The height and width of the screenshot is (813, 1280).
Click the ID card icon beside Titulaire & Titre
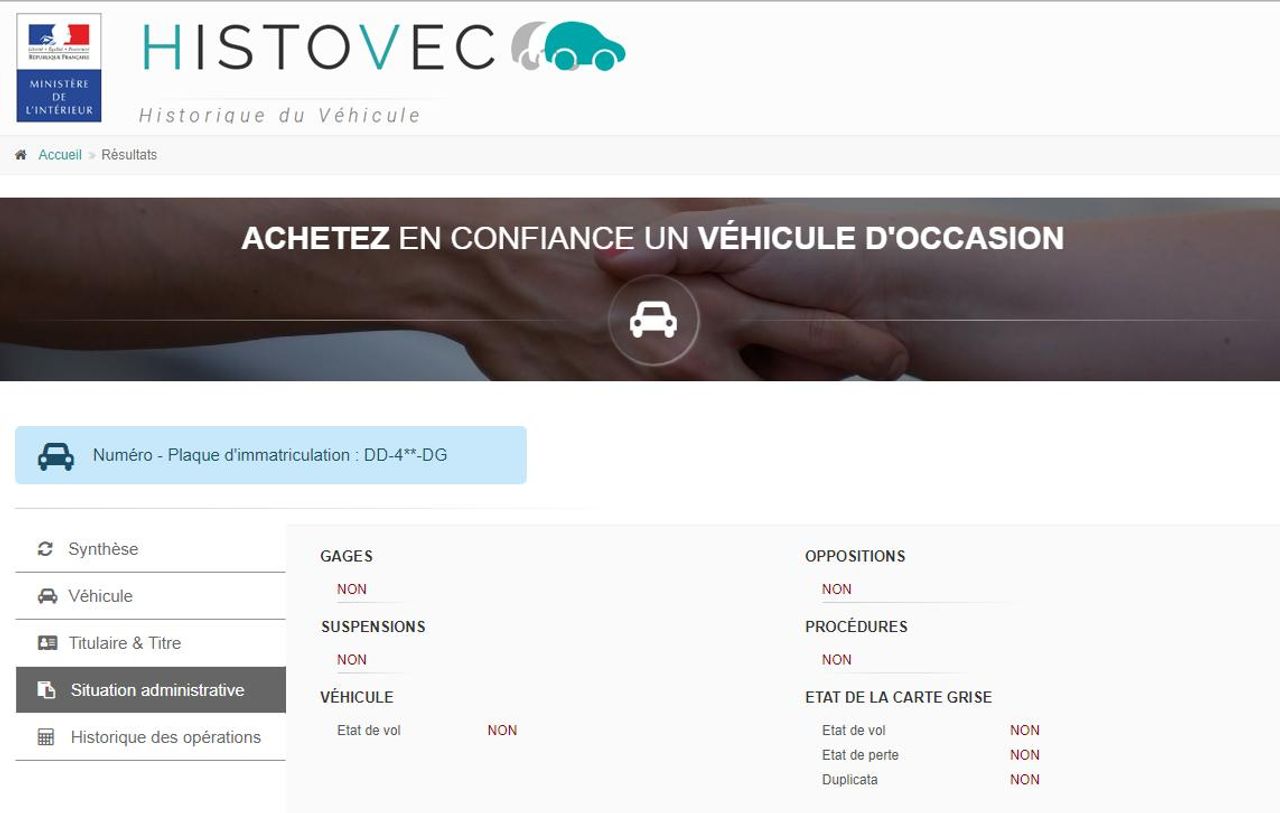click(47, 643)
